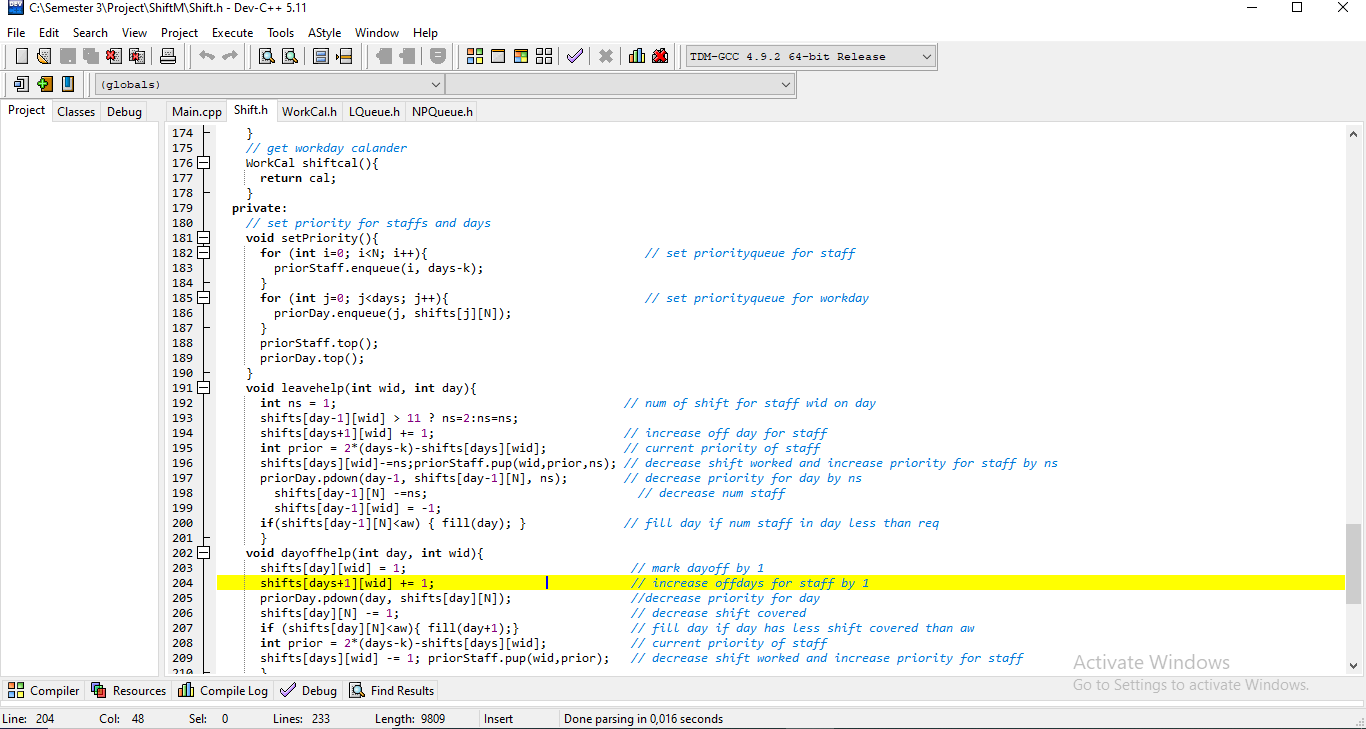This screenshot has height=729, width=1366.
Task: Open the Debug tab in the bottom panel
Action: point(309,690)
